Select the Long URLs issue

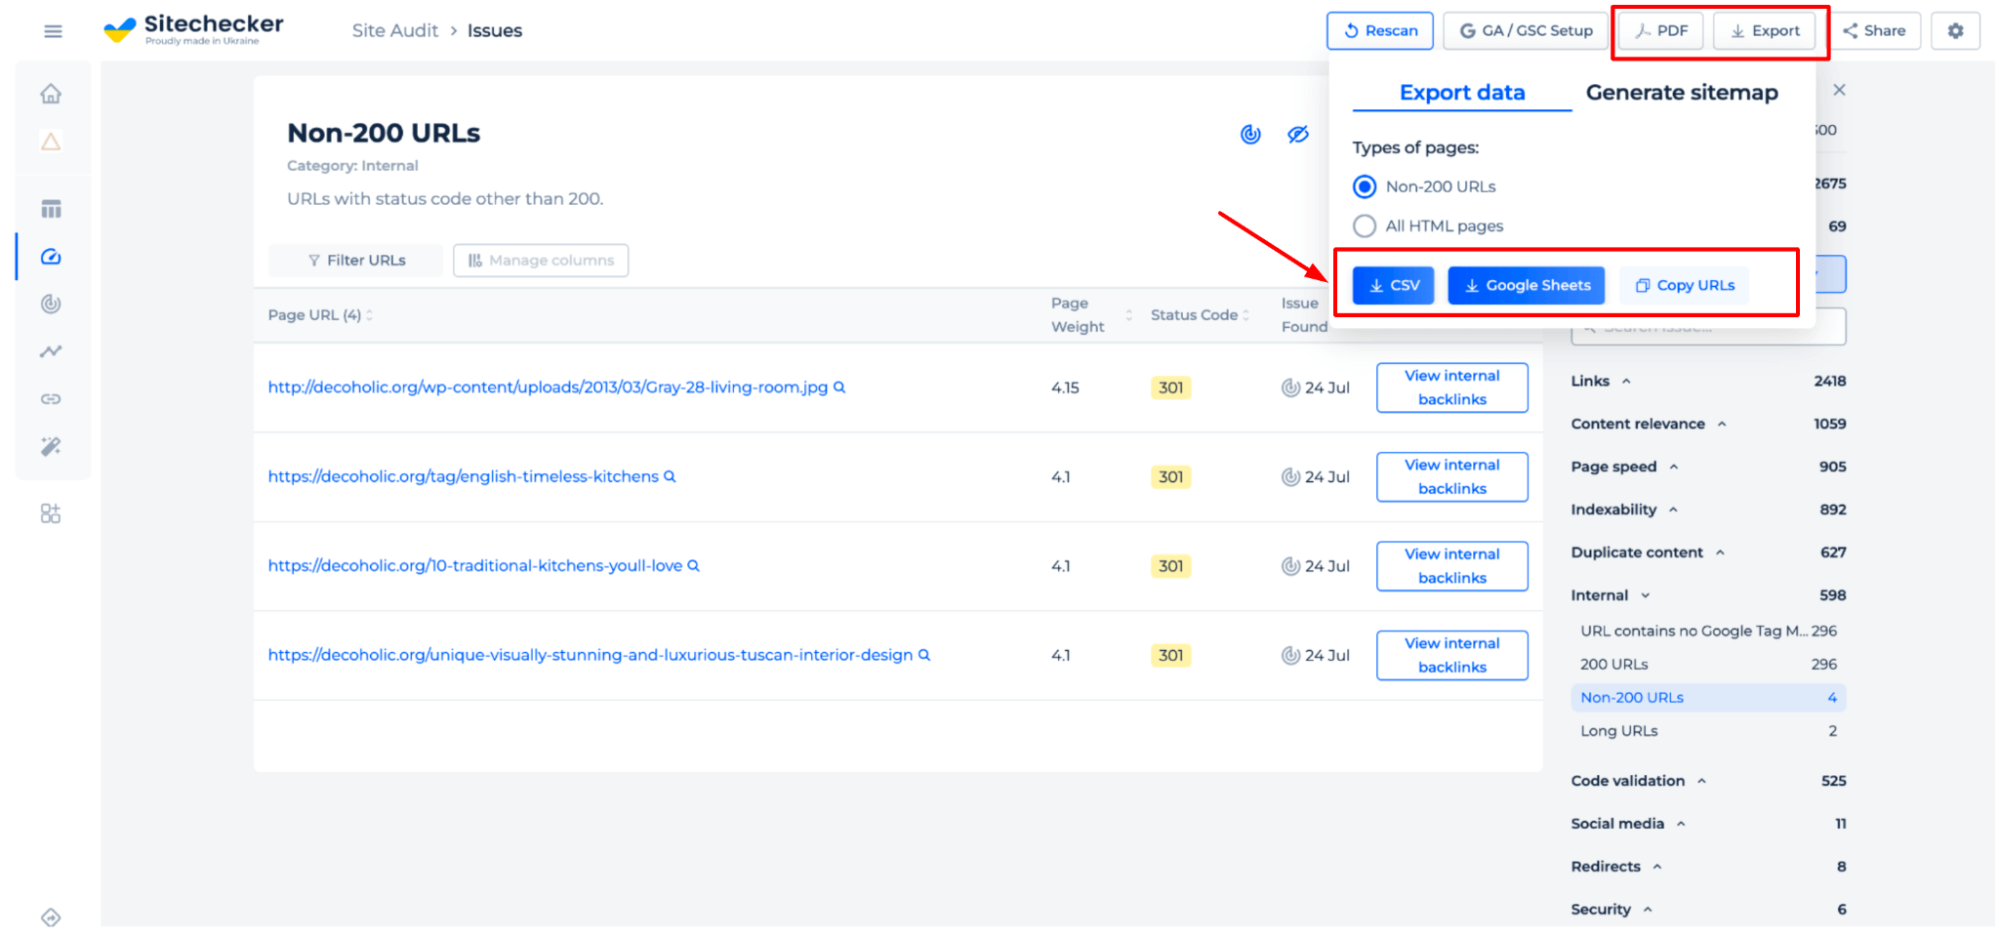[1708, 731]
